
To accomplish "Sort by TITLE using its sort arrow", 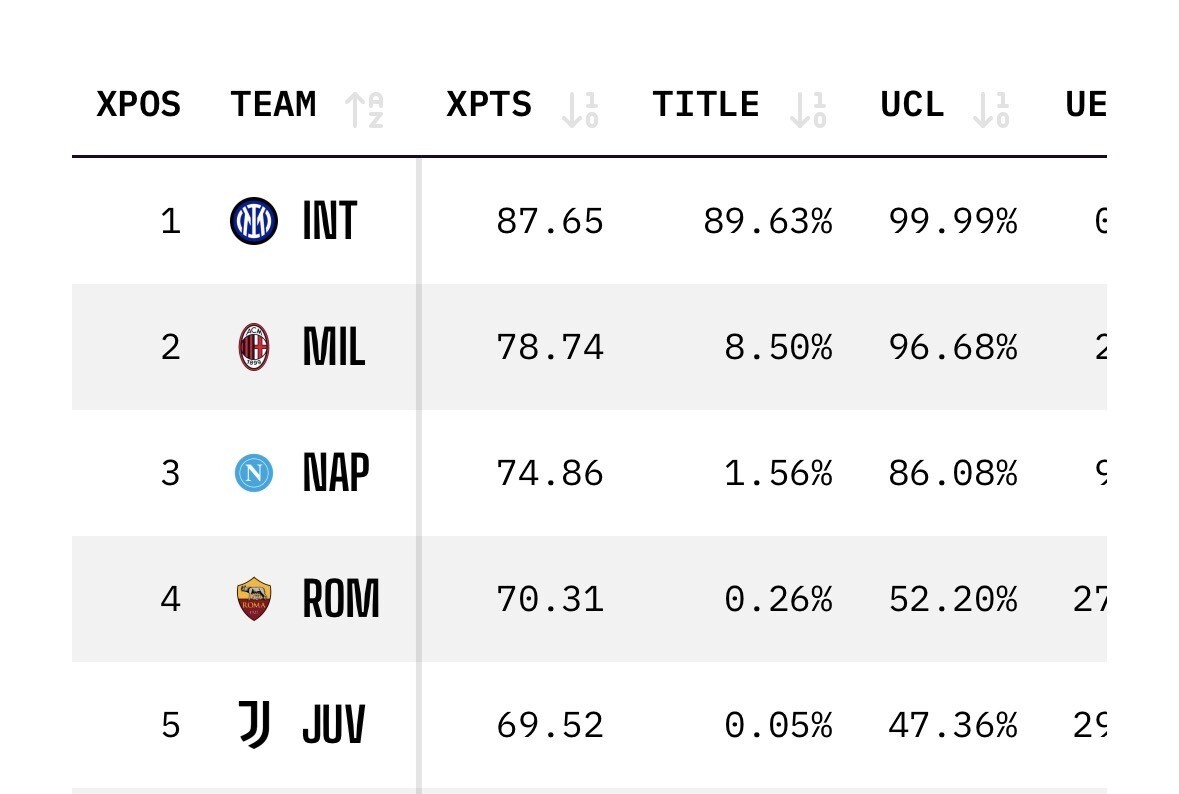I will pyautogui.click(x=808, y=109).
